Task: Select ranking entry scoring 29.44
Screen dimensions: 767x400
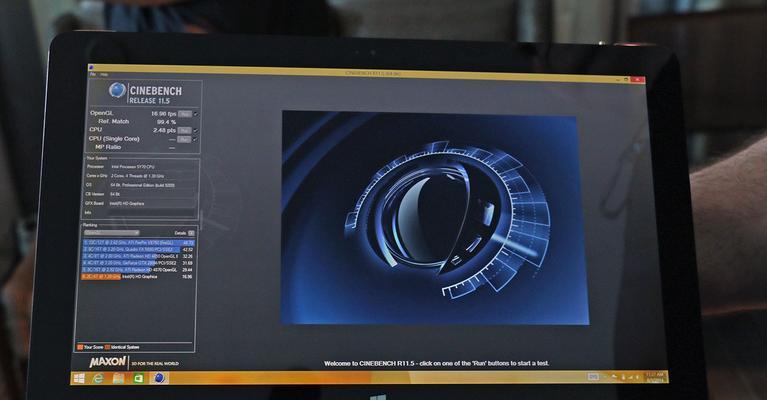Action: [x=137, y=269]
